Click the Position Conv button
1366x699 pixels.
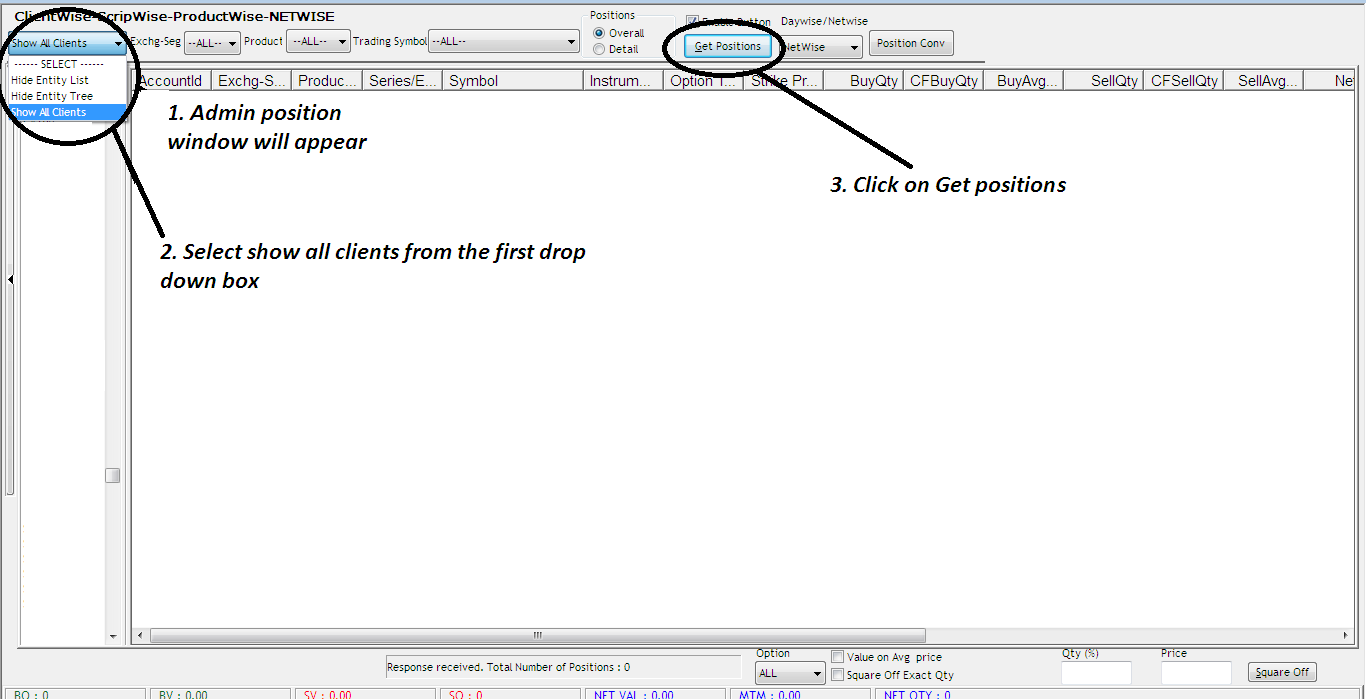point(910,43)
